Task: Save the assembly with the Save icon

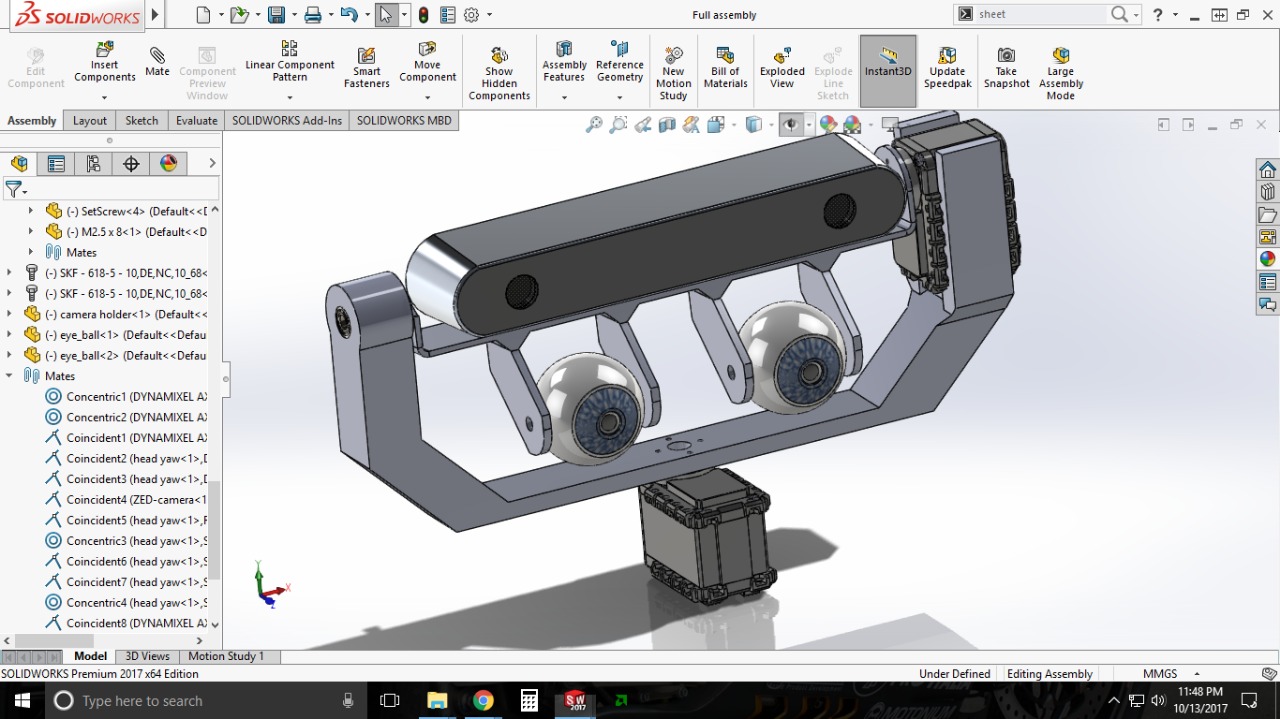Action: coord(276,15)
